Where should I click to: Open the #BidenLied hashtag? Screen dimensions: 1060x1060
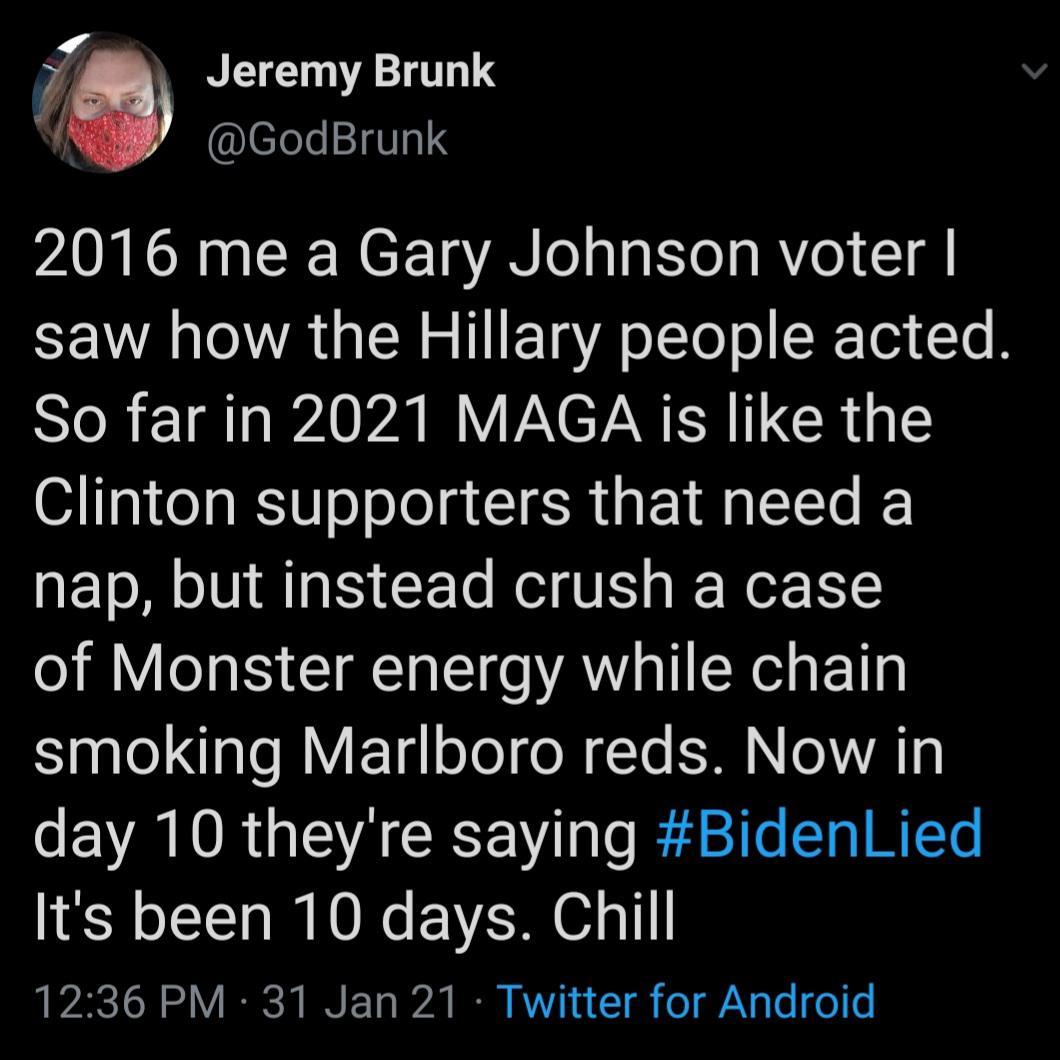tap(820, 834)
